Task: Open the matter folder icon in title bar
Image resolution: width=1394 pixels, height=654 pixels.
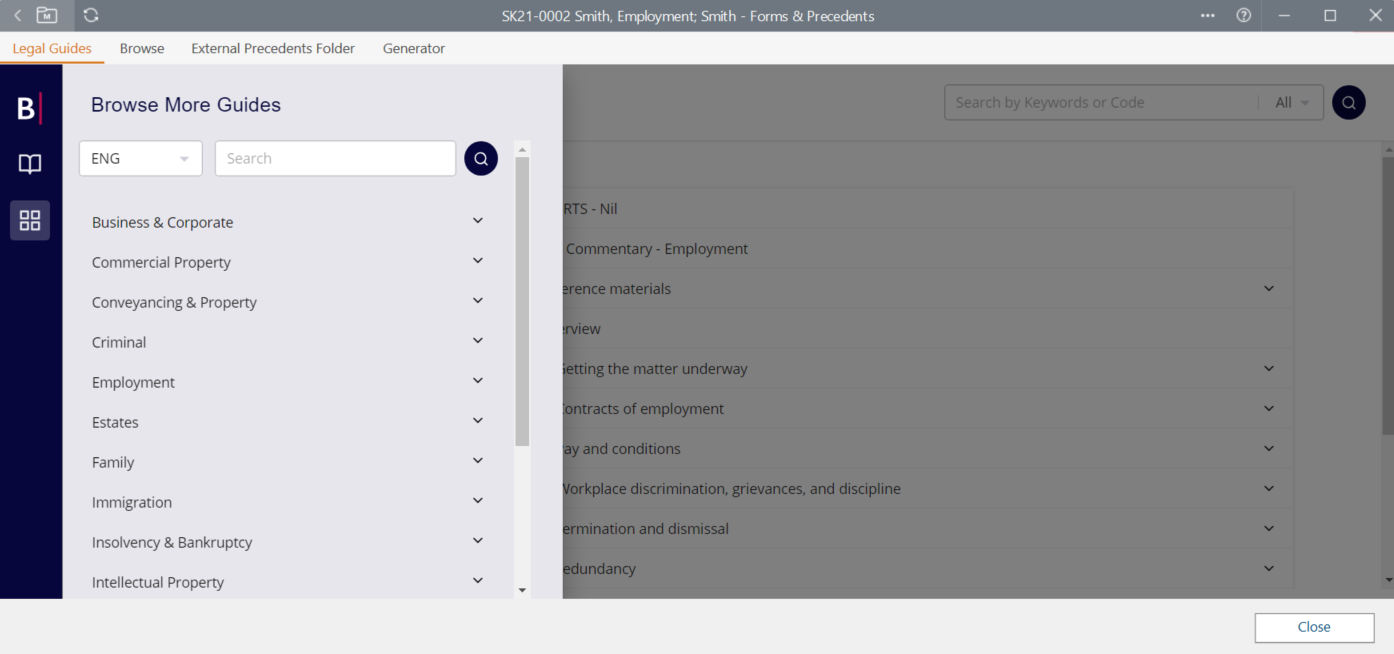Action: pyautogui.click(x=47, y=15)
